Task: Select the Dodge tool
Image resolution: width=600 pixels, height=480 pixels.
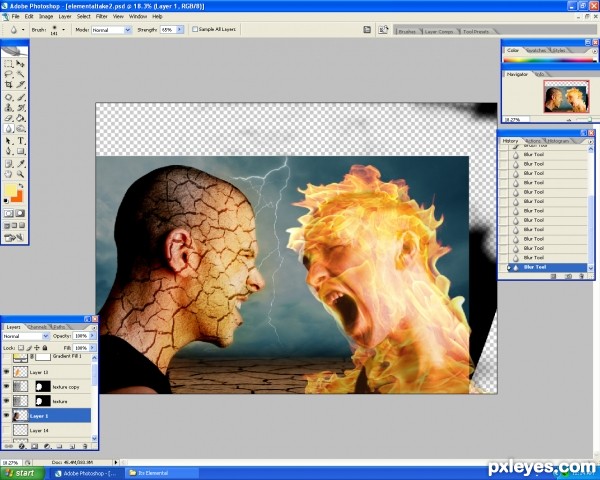Action: pyautogui.click(x=21, y=129)
